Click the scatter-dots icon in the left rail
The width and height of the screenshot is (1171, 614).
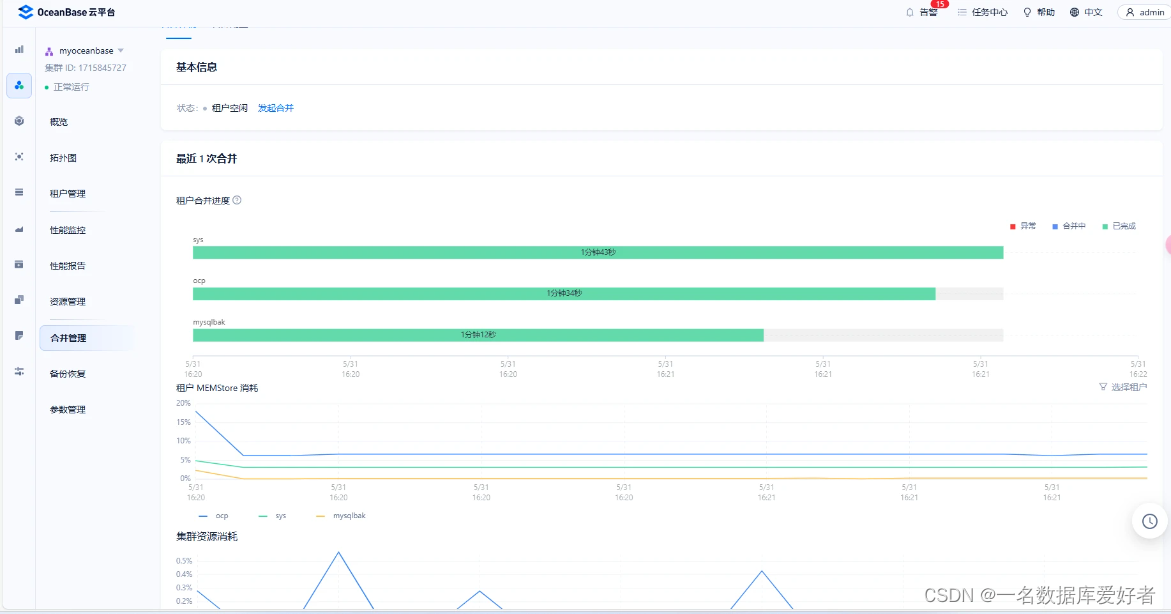pos(19,157)
